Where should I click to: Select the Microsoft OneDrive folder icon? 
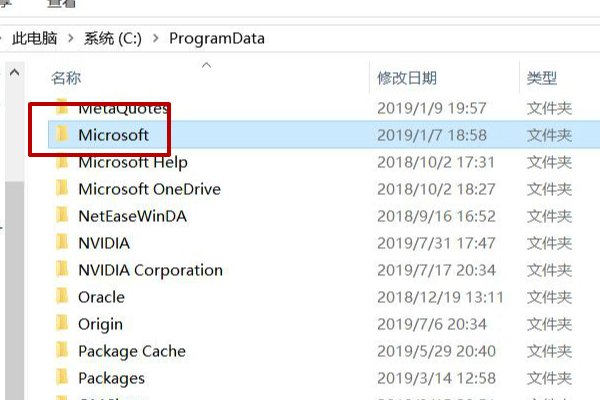(x=62, y=189)
